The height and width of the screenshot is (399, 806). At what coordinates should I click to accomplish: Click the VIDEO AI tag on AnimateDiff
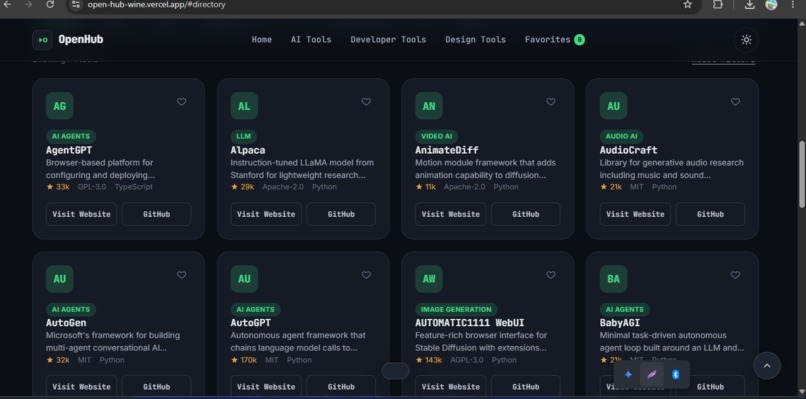[x=436, y=136]
